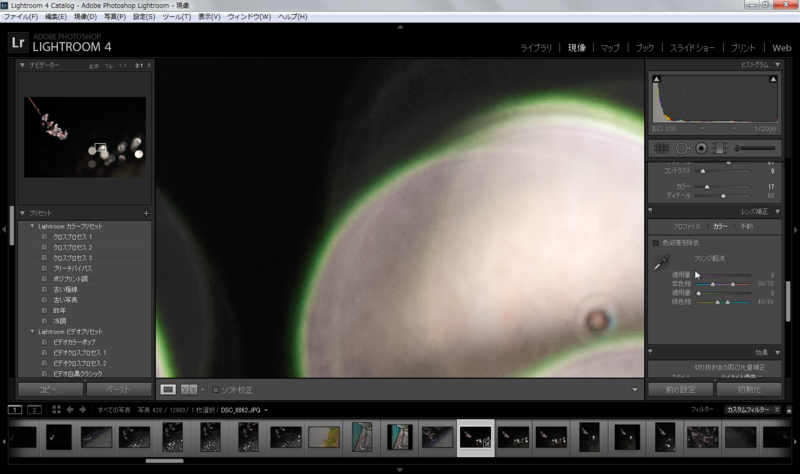Screen dimensions: 800x474
Task: Enable the 色収差を除去 checkbox
Action: [x=656, y=243]
